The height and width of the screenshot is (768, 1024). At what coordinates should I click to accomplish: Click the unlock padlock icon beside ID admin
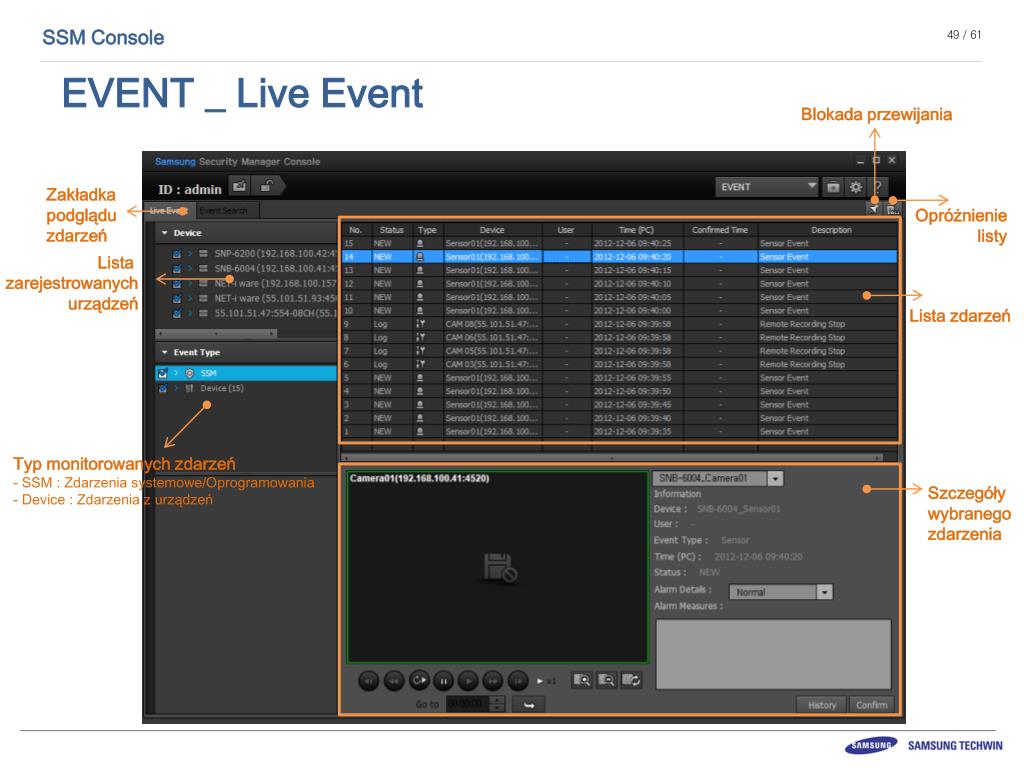pos(266,186)
